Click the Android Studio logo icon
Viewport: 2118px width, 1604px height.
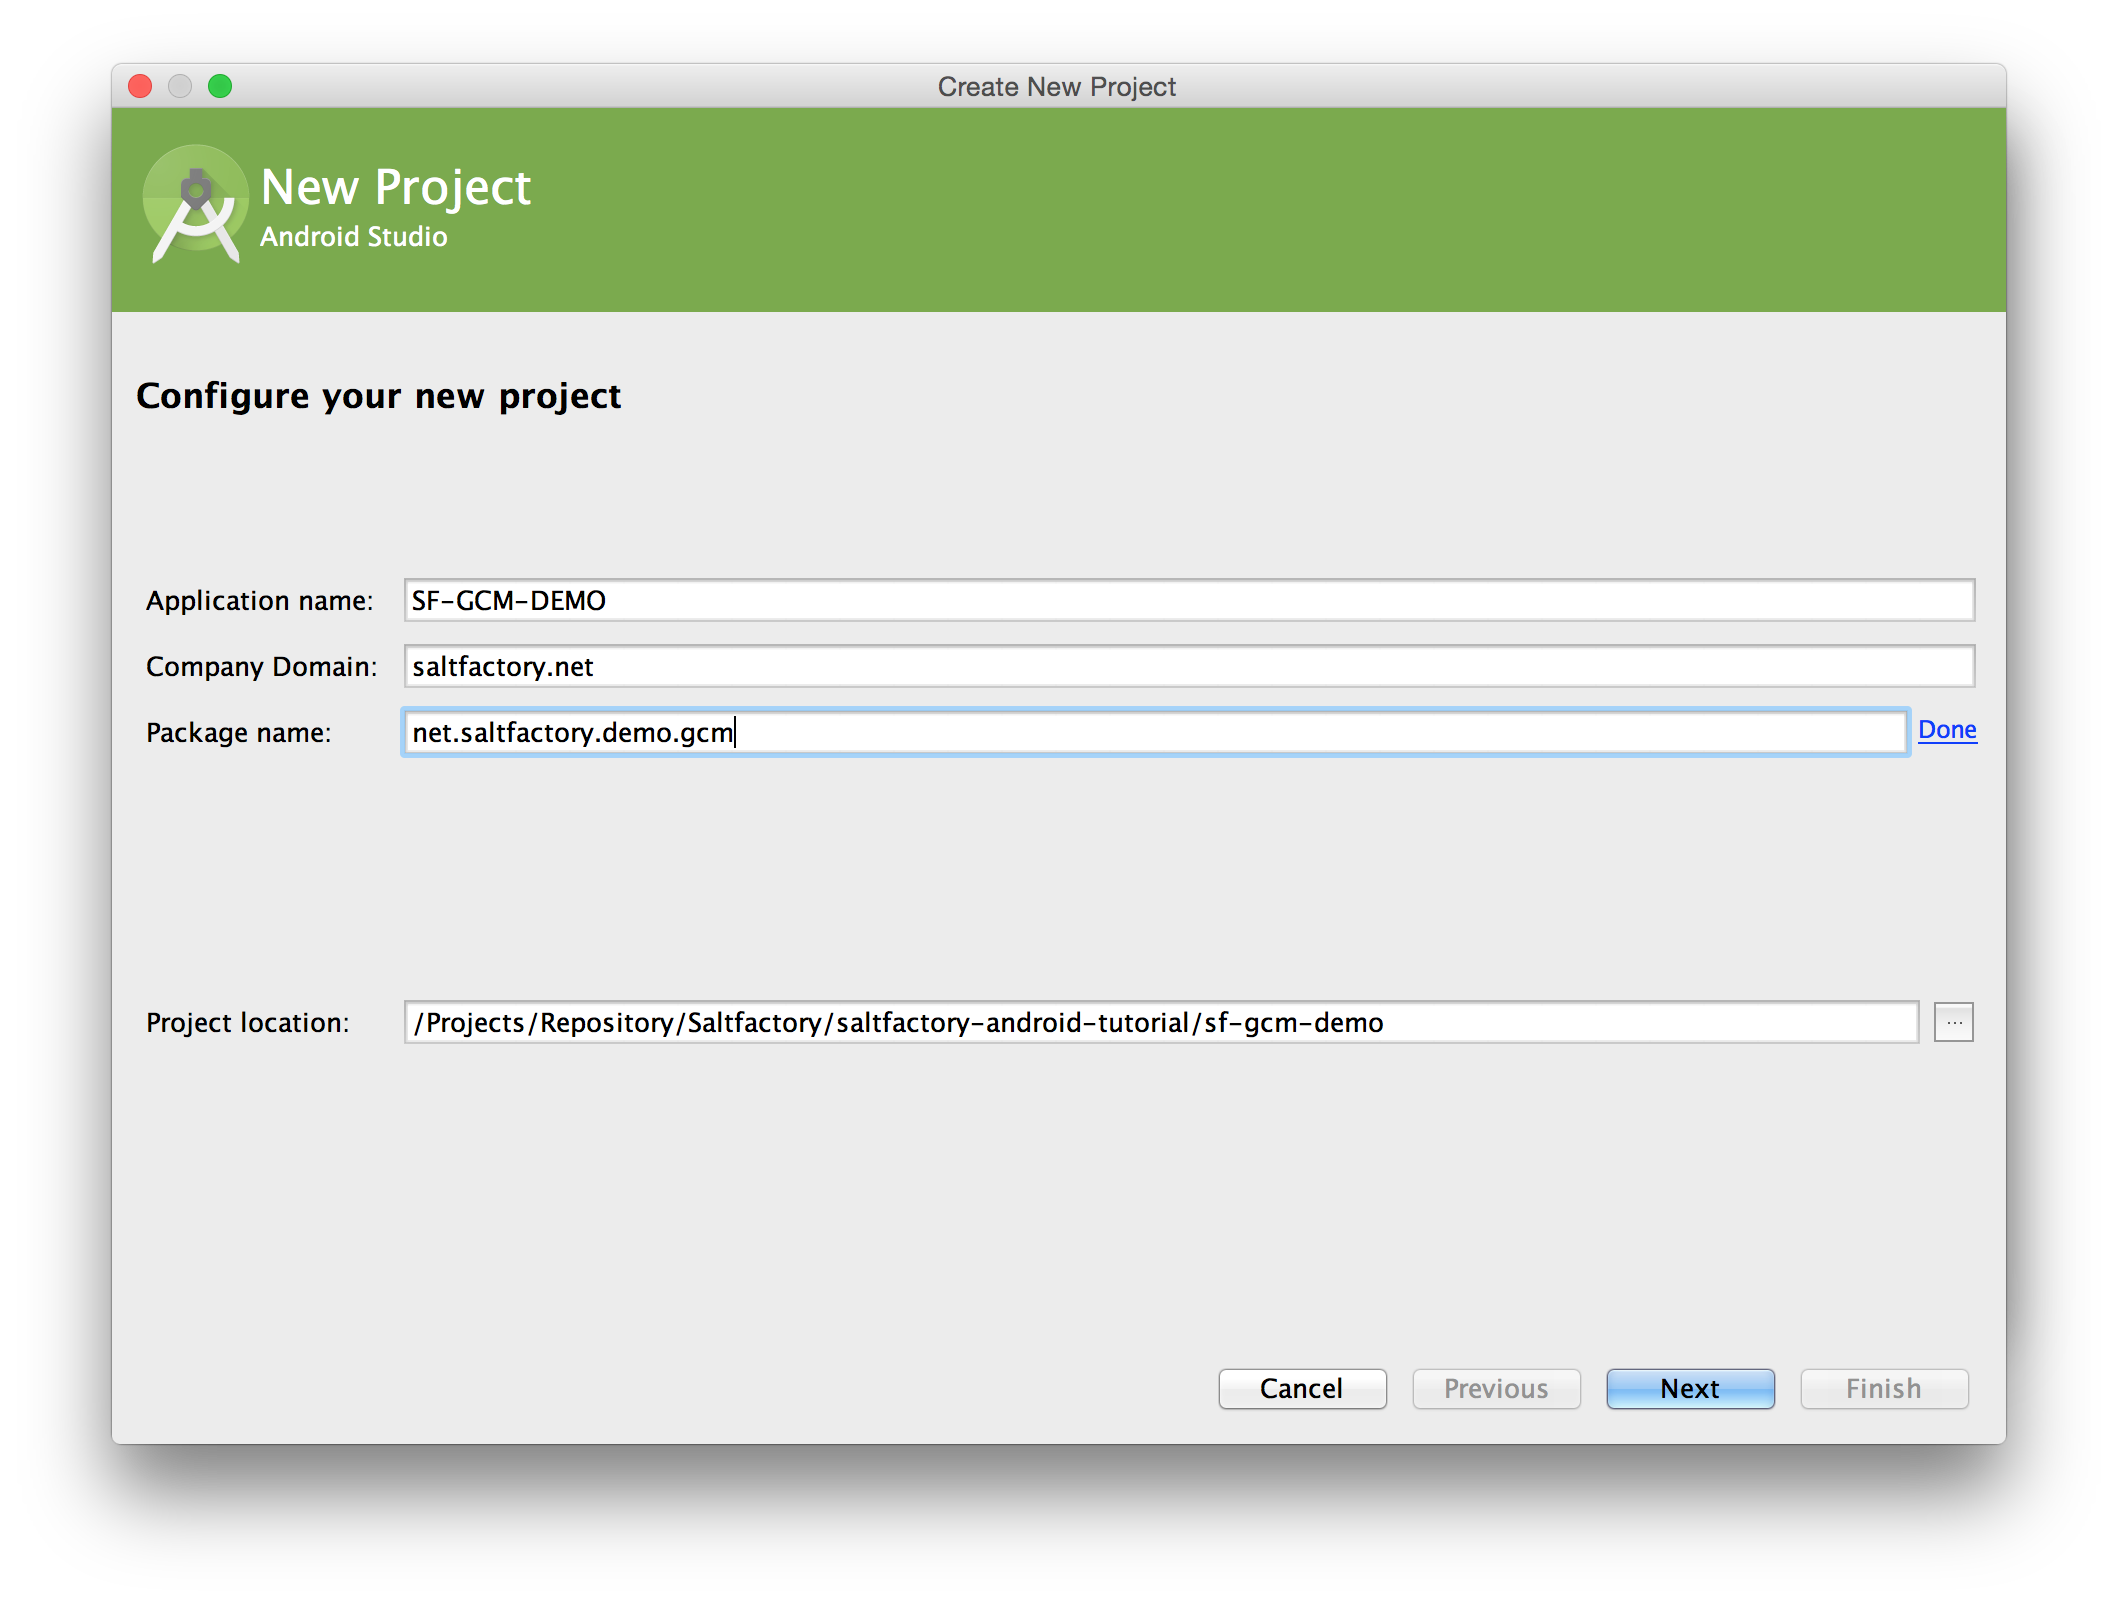(x=195, y=204)
